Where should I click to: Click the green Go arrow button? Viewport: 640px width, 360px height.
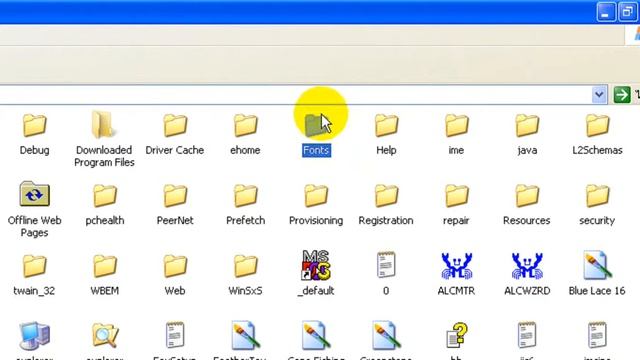pyautogui.click(x=622, y=95)
